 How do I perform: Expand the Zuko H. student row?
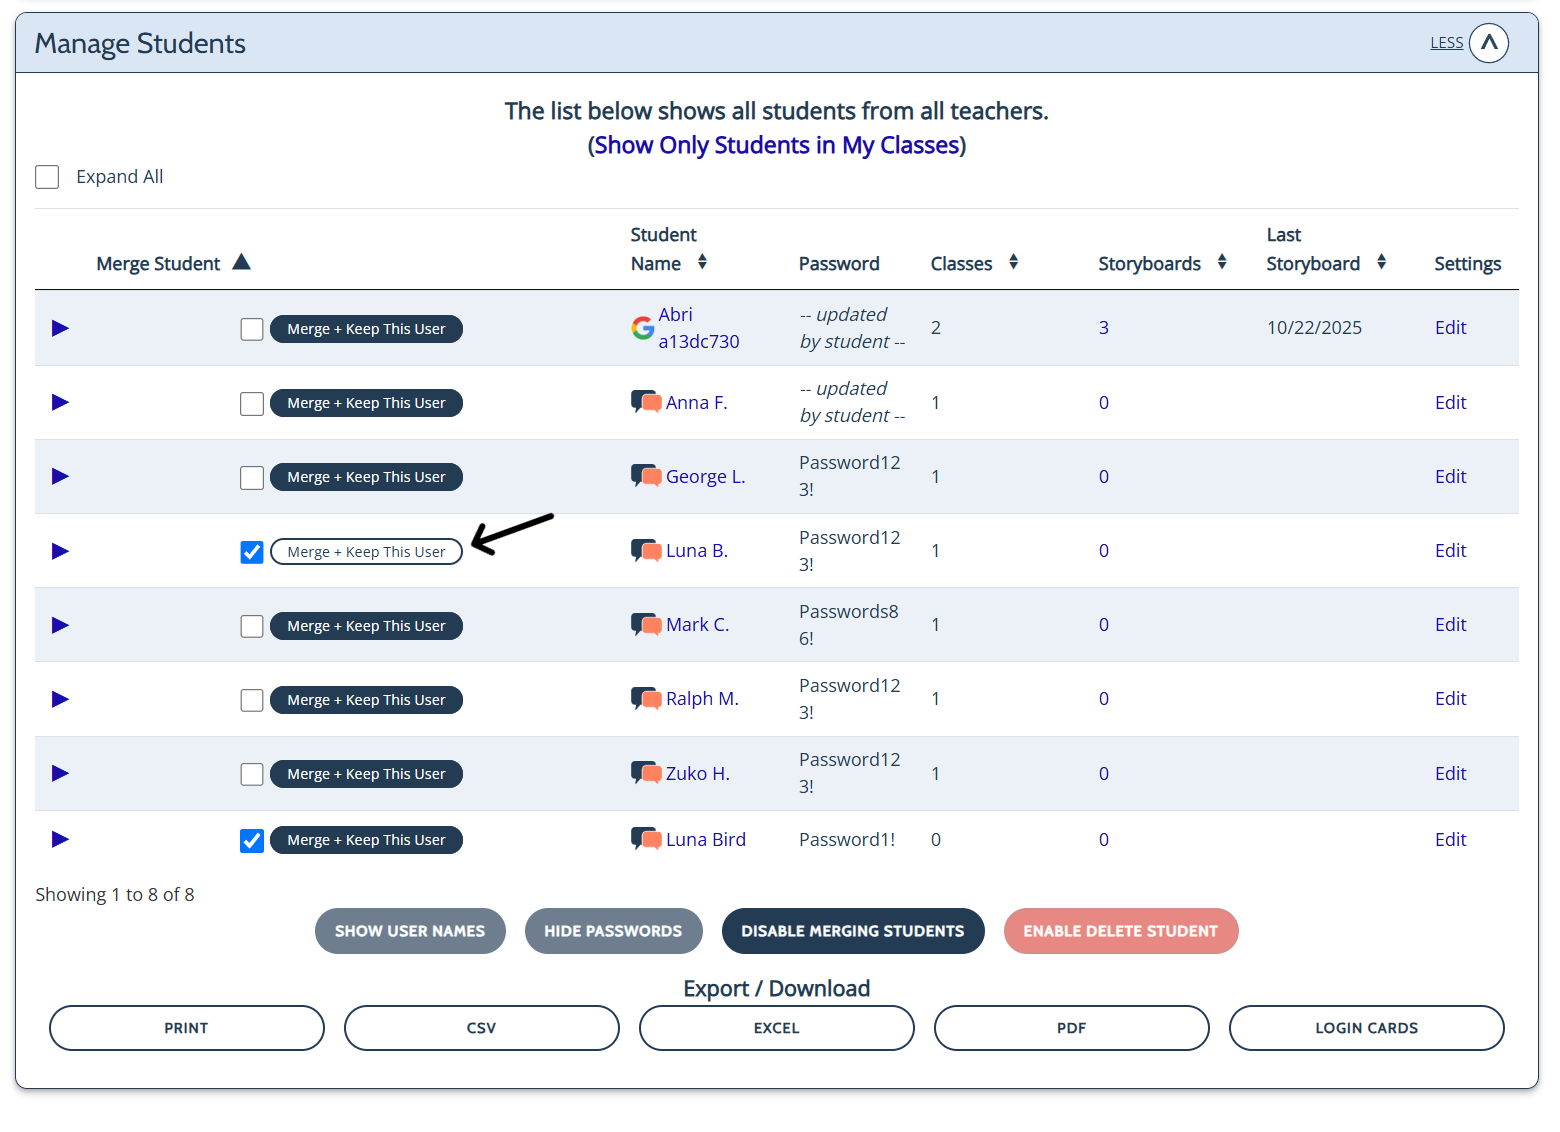tap(60, 773)
